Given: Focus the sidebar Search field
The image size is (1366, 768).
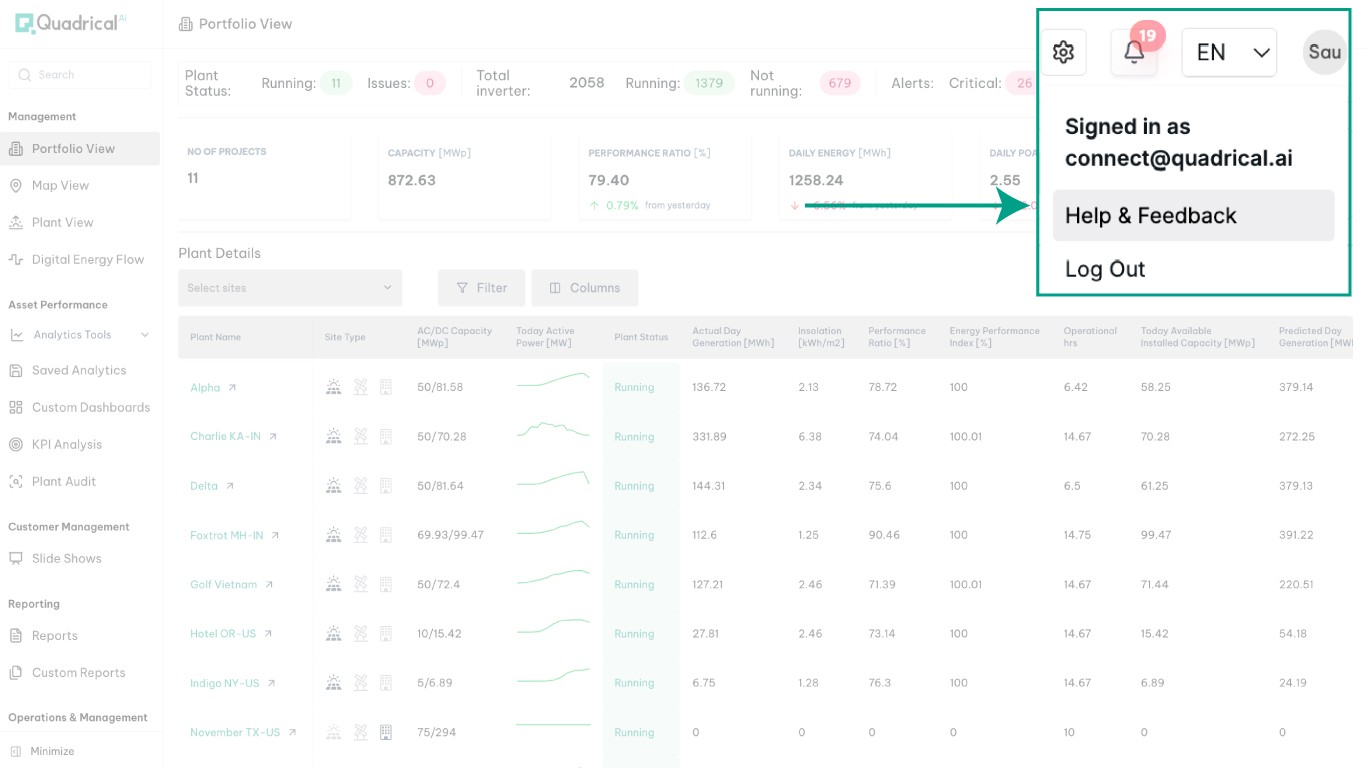Looking at the screenshot, I should (80, 75).
